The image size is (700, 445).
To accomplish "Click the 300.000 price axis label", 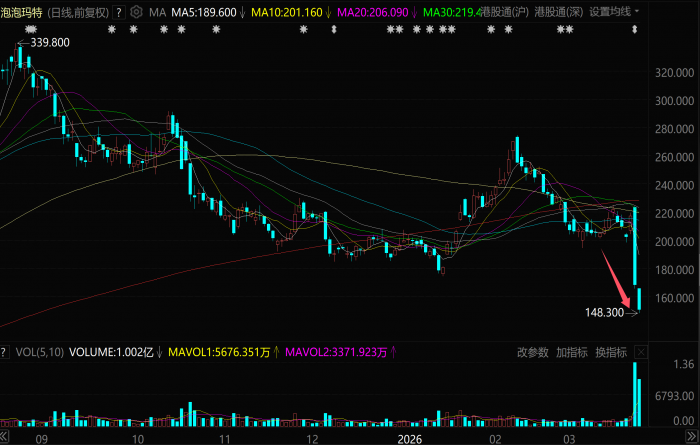I will pyautogui.click(x=674, y=101).
